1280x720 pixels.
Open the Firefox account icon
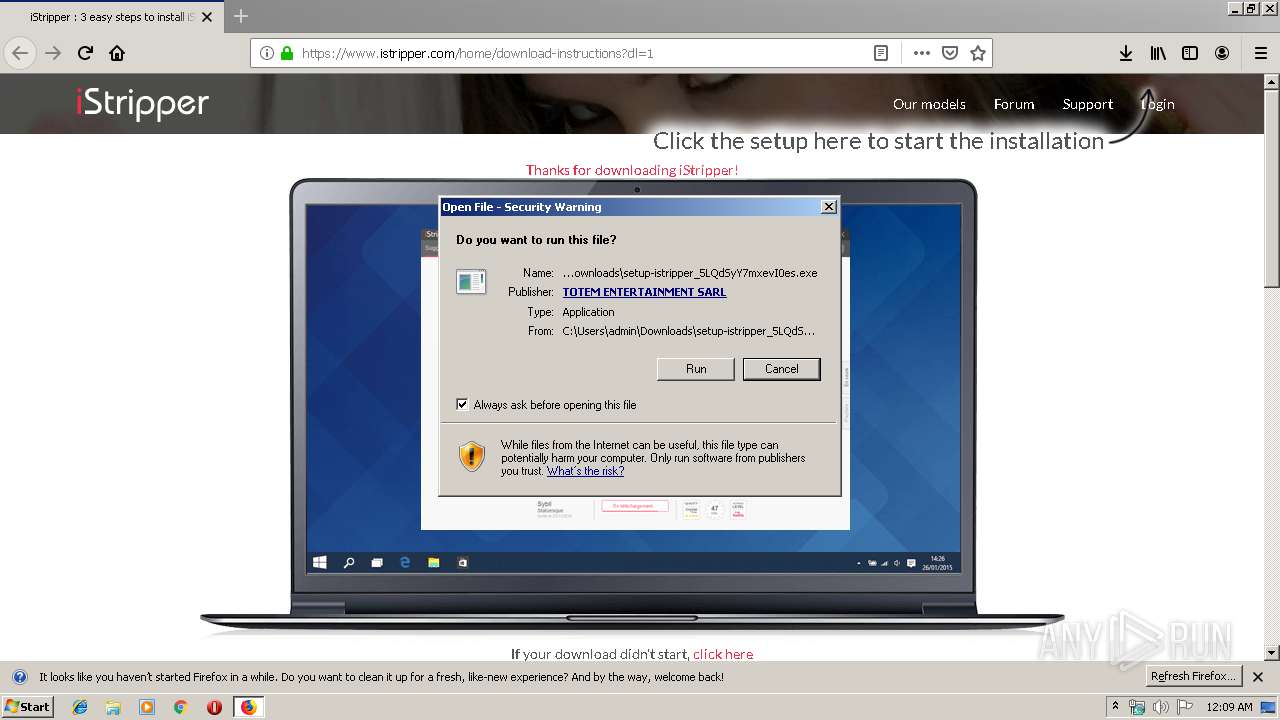[1222, 53]
